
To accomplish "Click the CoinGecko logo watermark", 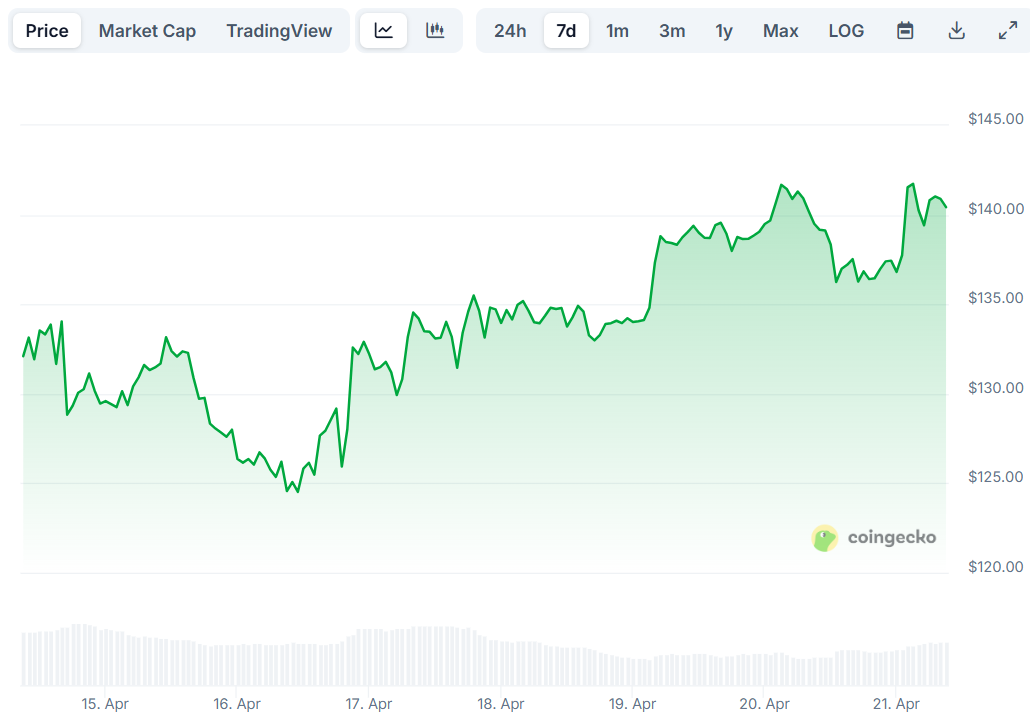I will tap(874, 538).
